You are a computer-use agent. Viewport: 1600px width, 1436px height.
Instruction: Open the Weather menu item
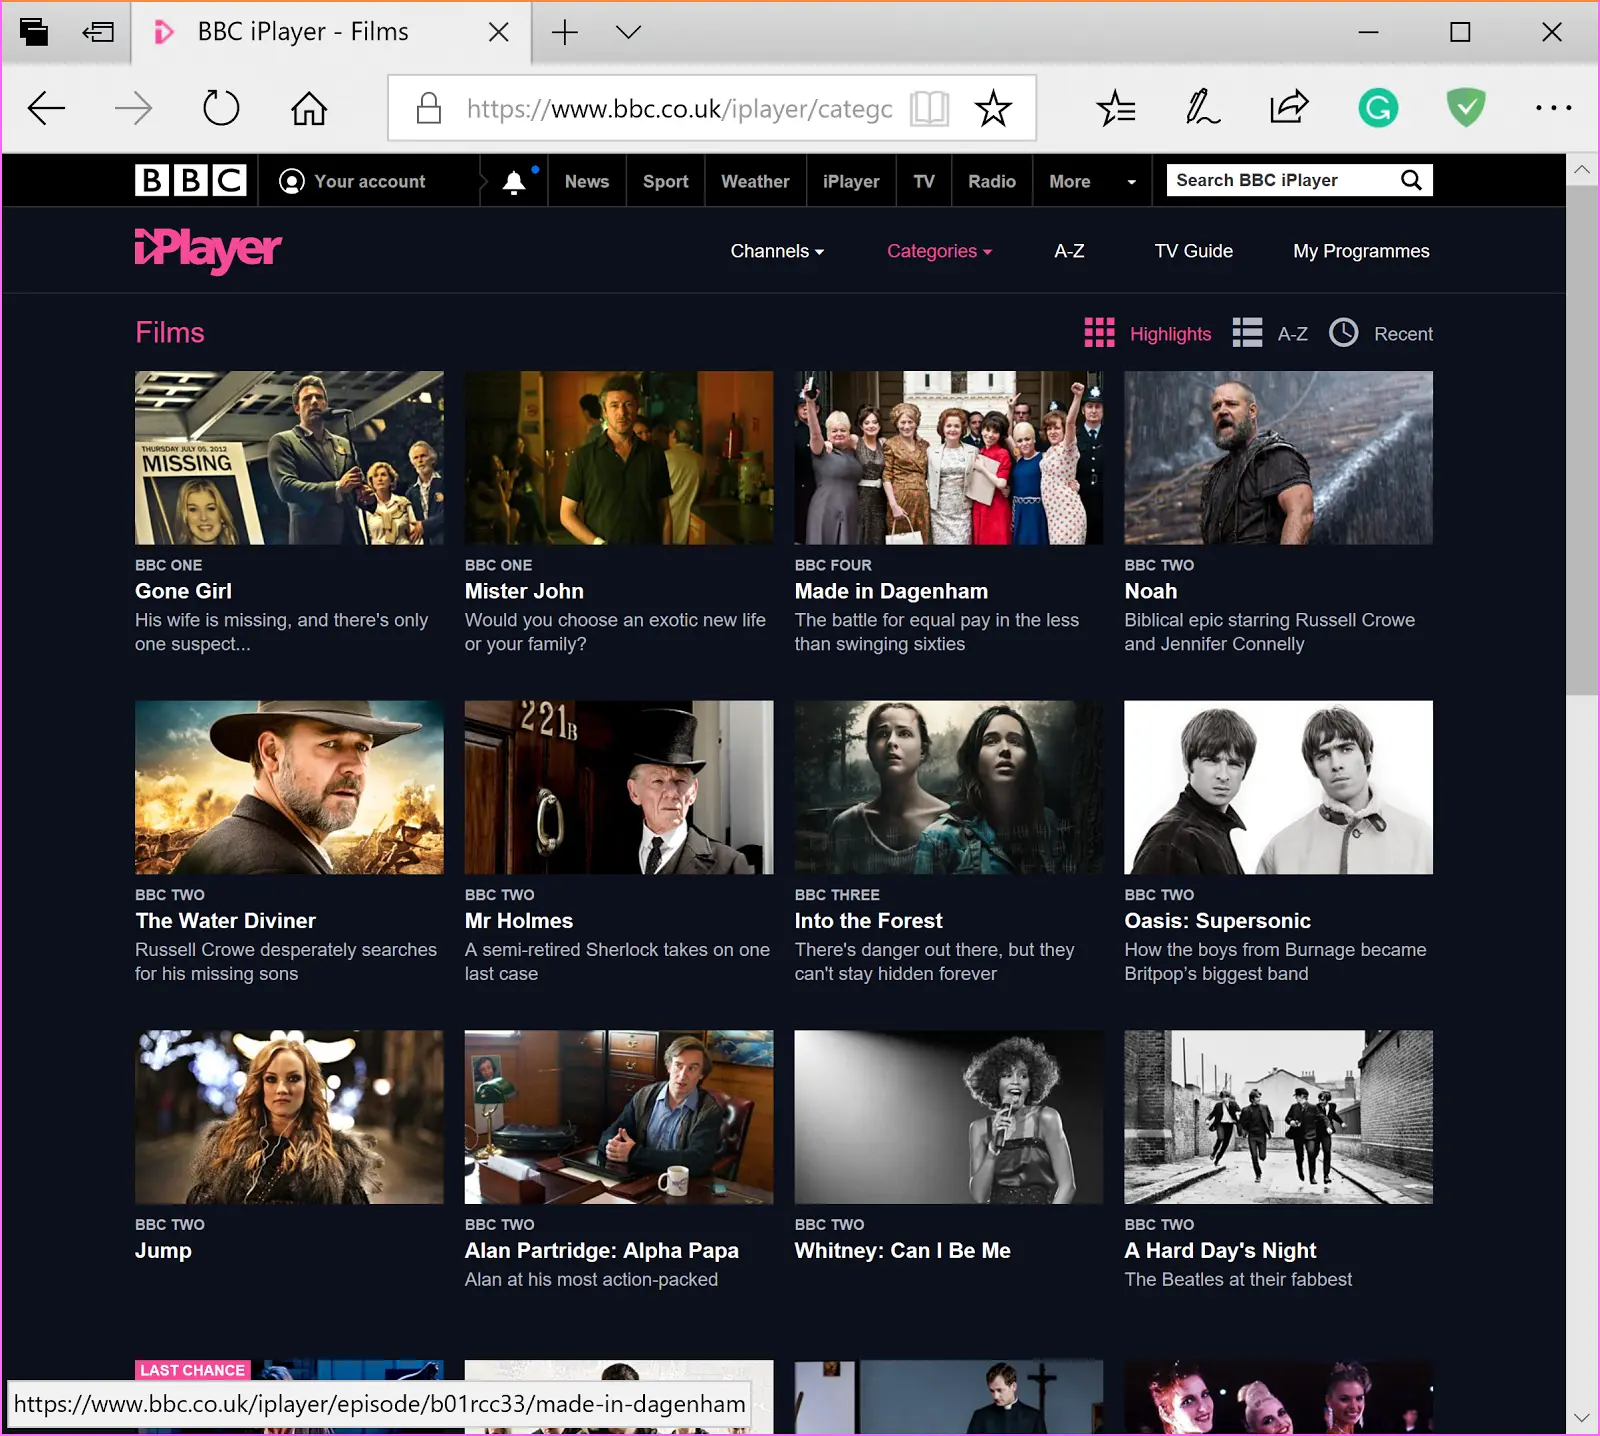click(755, 181)
